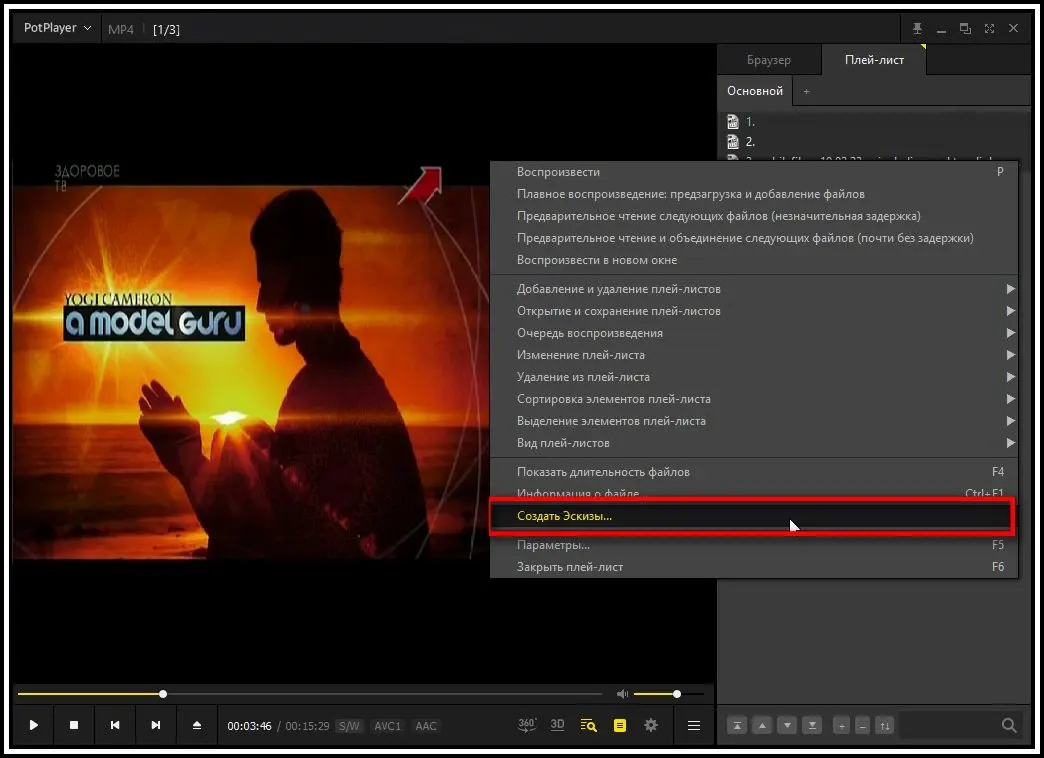Add item with the playlist plus button

[842, 726]
